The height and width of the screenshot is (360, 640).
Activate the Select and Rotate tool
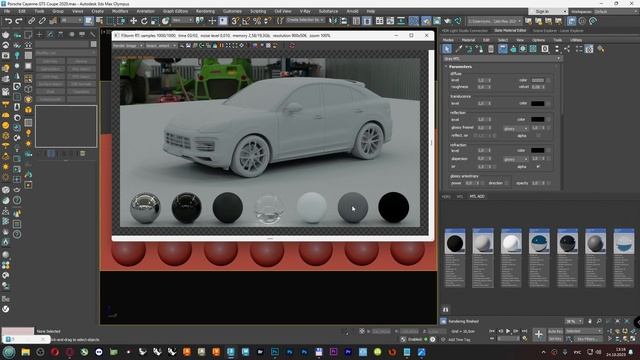pos(144,21)
